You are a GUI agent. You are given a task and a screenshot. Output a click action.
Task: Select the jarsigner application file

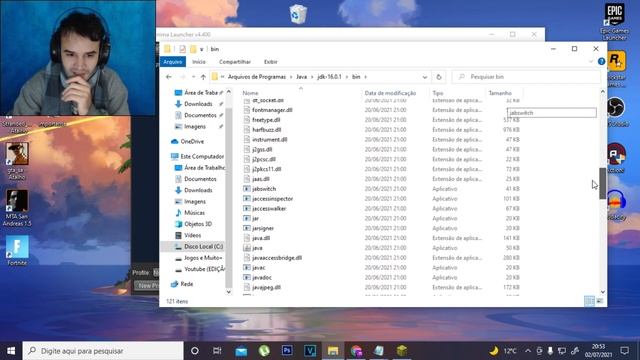263,228
